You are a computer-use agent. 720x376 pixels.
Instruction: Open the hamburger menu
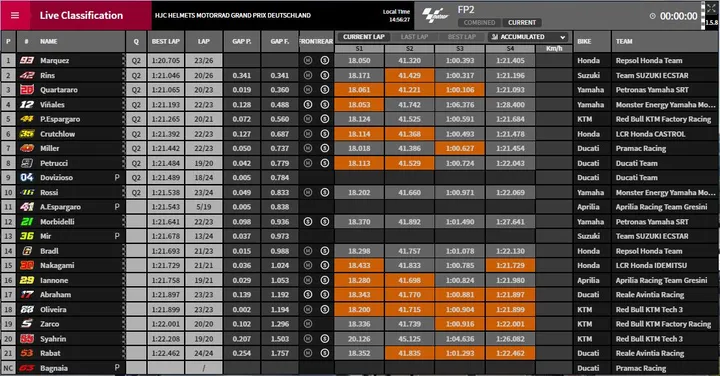point(15,15)
